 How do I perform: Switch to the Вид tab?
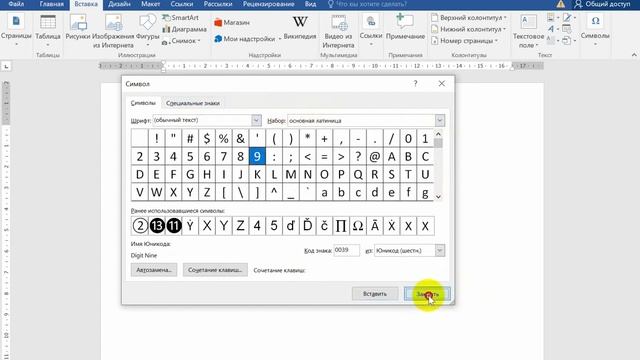click(x=310, y=4)
